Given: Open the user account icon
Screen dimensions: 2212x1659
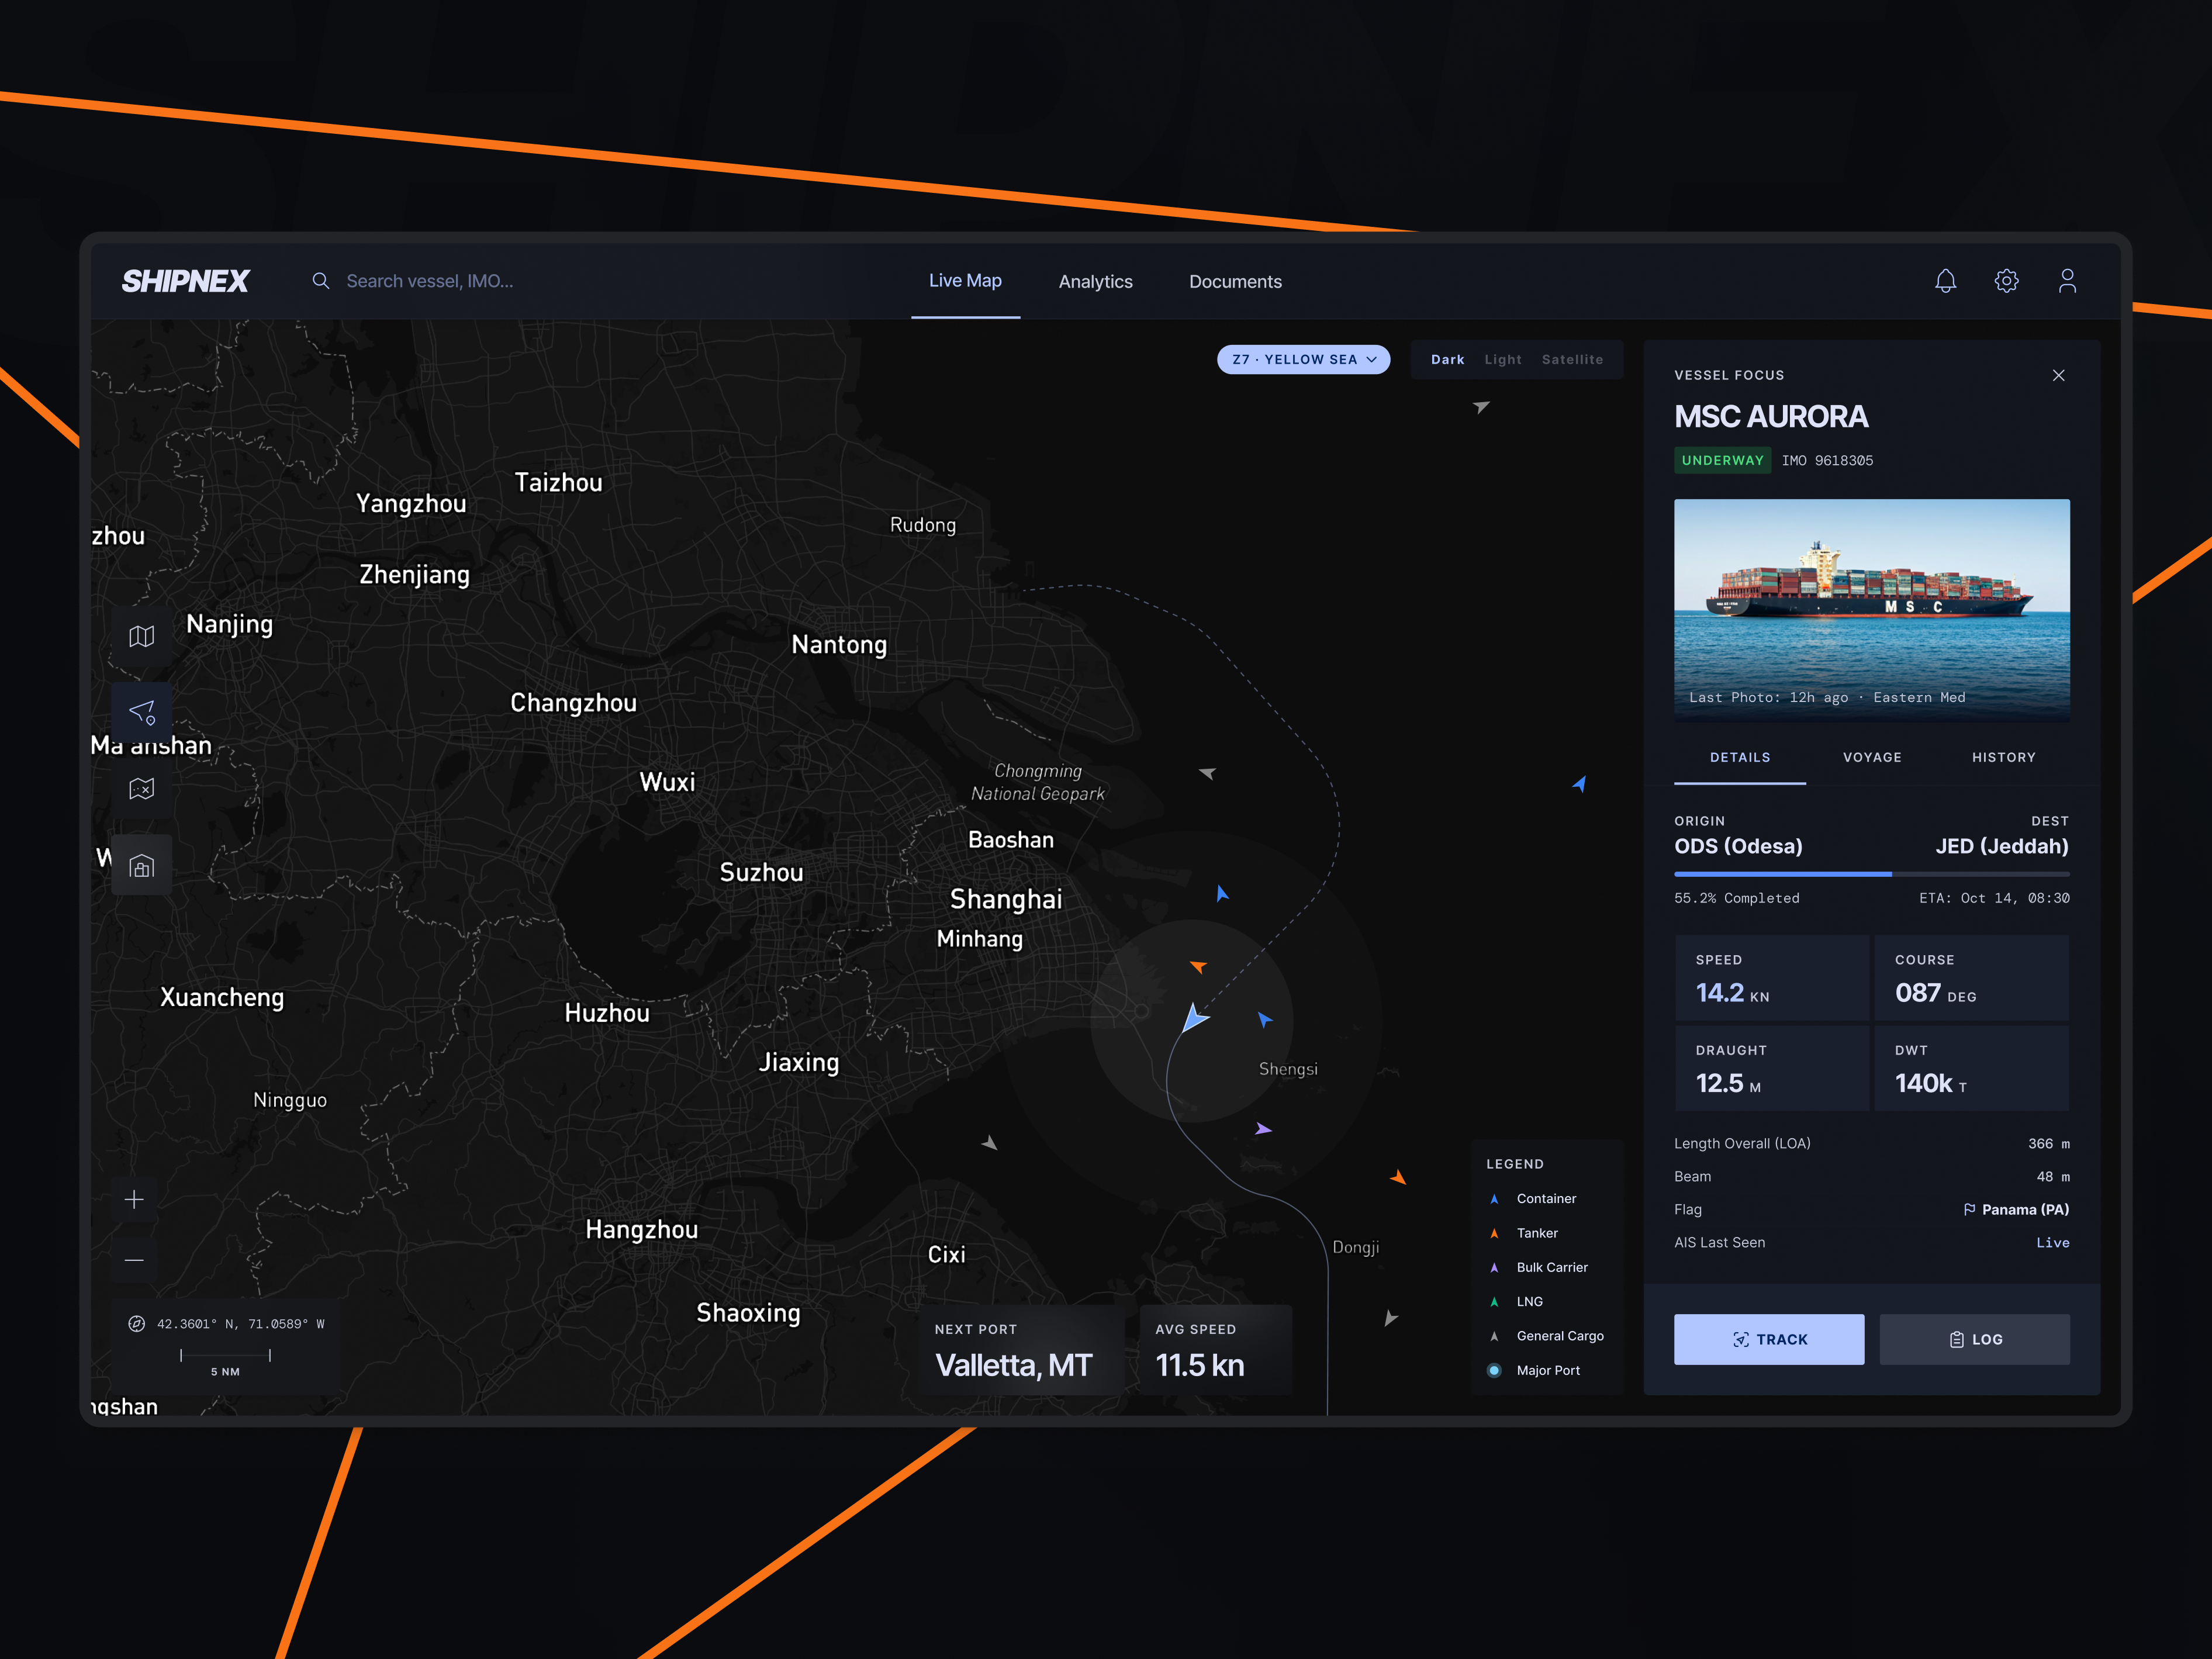Looking at the screenshot, I should coord(2067,281).
